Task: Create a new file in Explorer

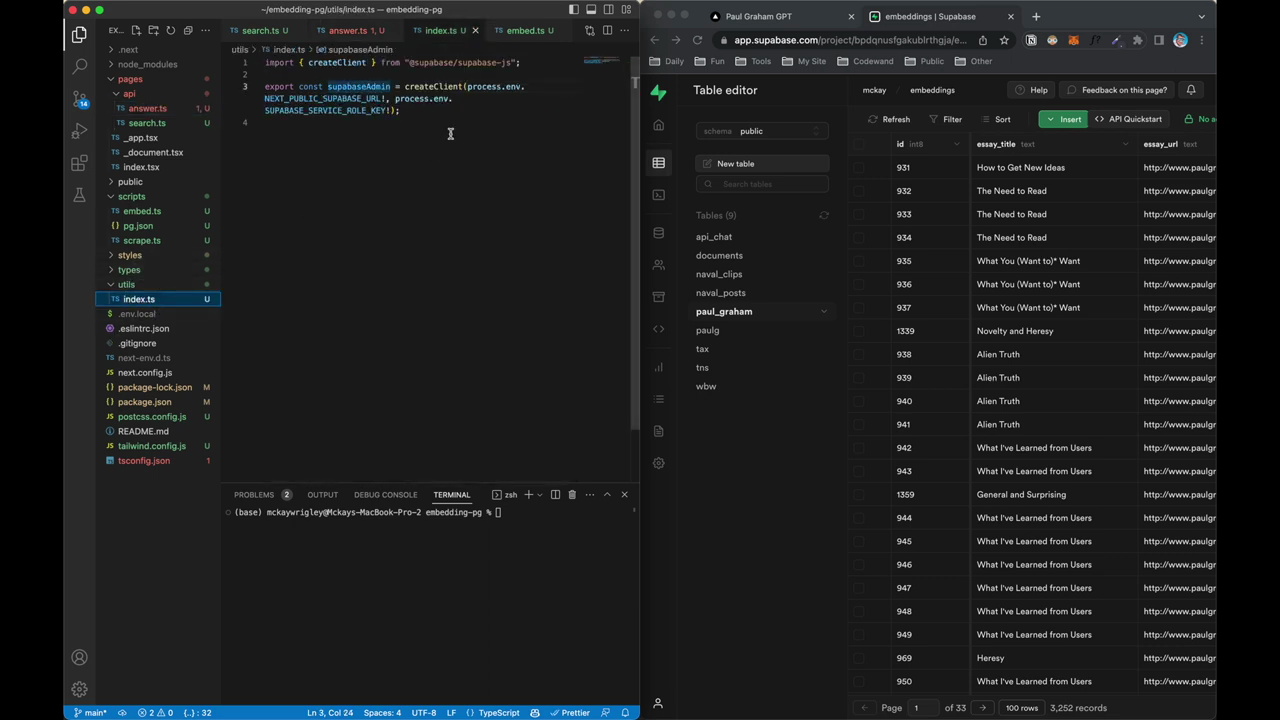Action: 136,30
